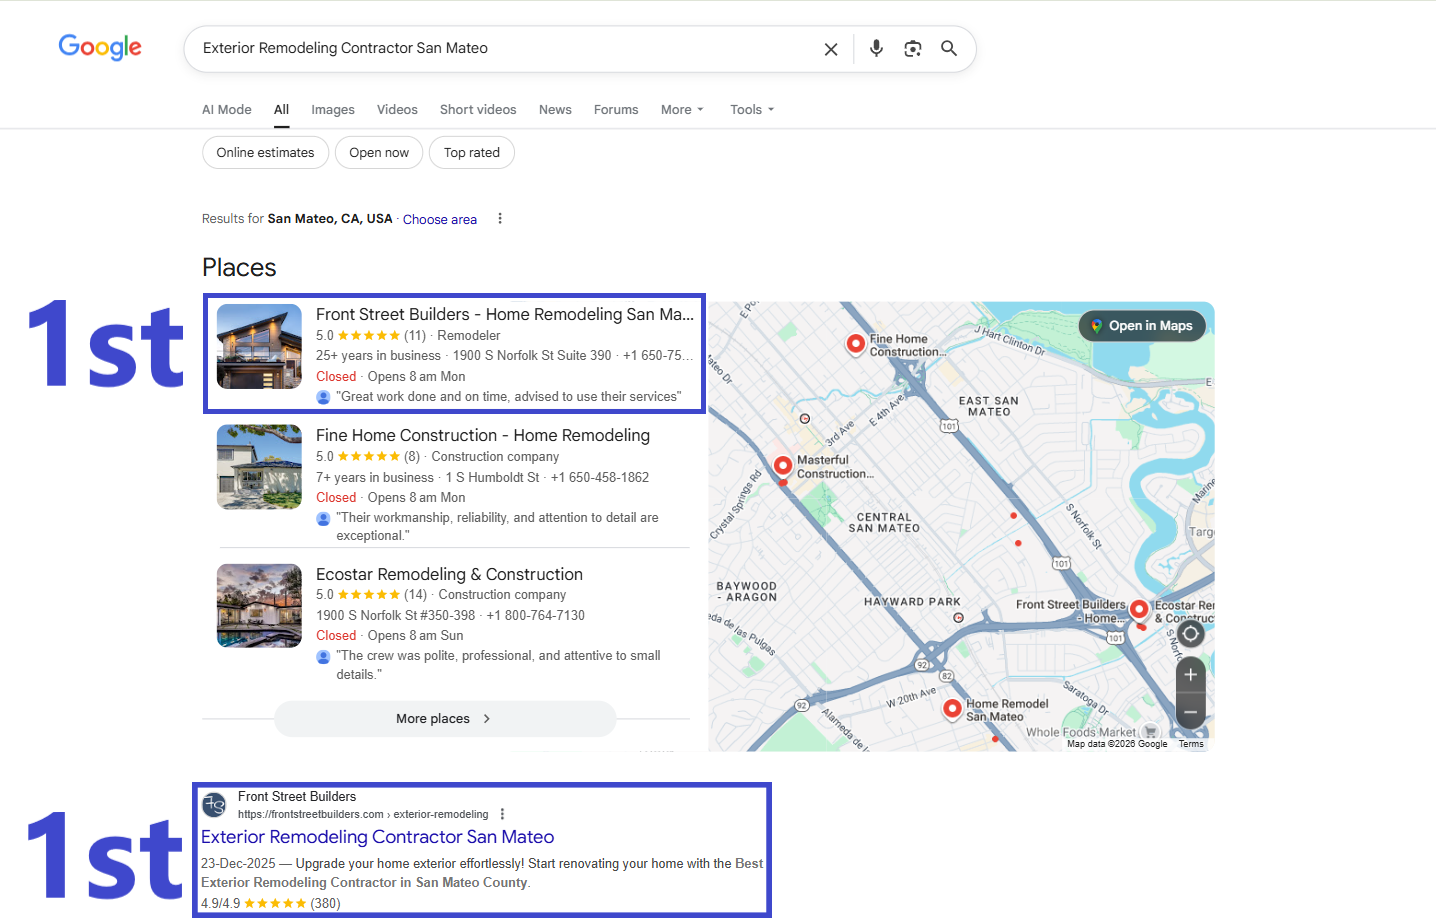Toggle the Open now filter chip
This screenshot has width=1436, height=919.
click(x=379, y=153)
